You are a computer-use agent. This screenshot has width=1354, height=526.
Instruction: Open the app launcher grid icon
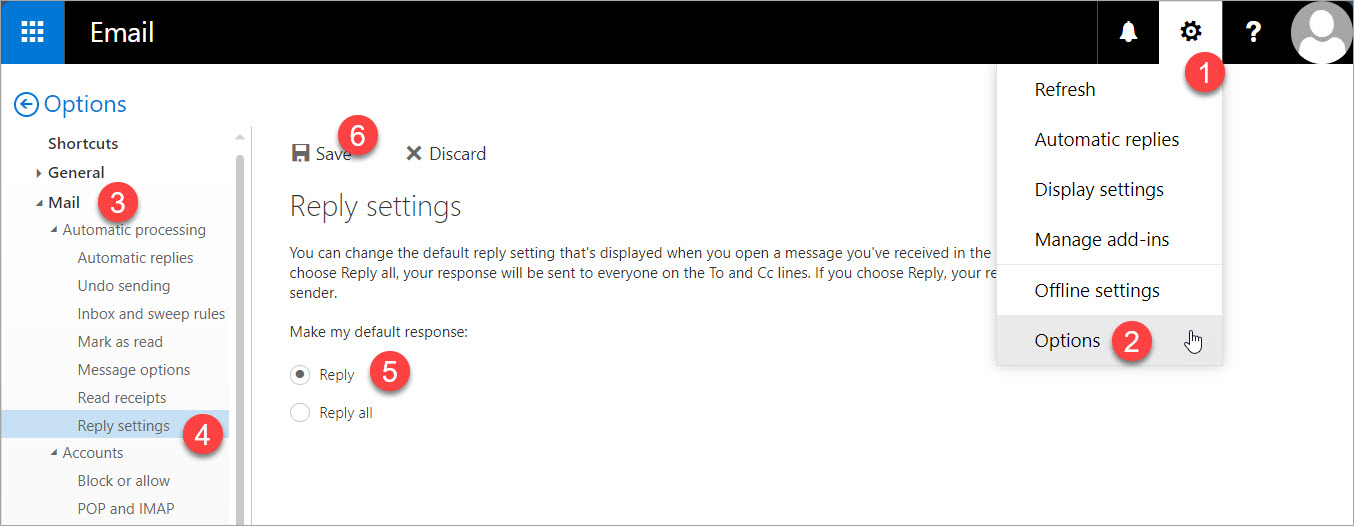click(32, 33)
